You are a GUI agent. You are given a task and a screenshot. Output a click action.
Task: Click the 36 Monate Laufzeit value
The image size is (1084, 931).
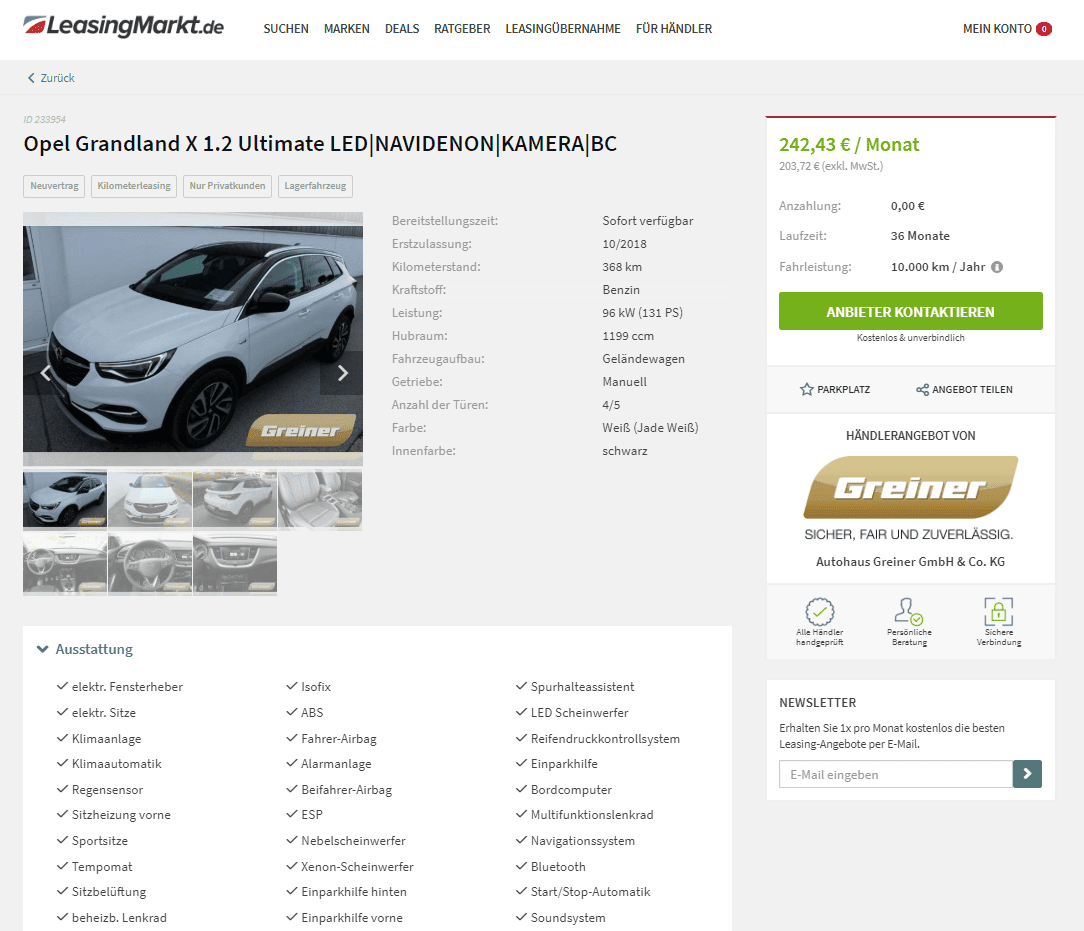point(920,236)
